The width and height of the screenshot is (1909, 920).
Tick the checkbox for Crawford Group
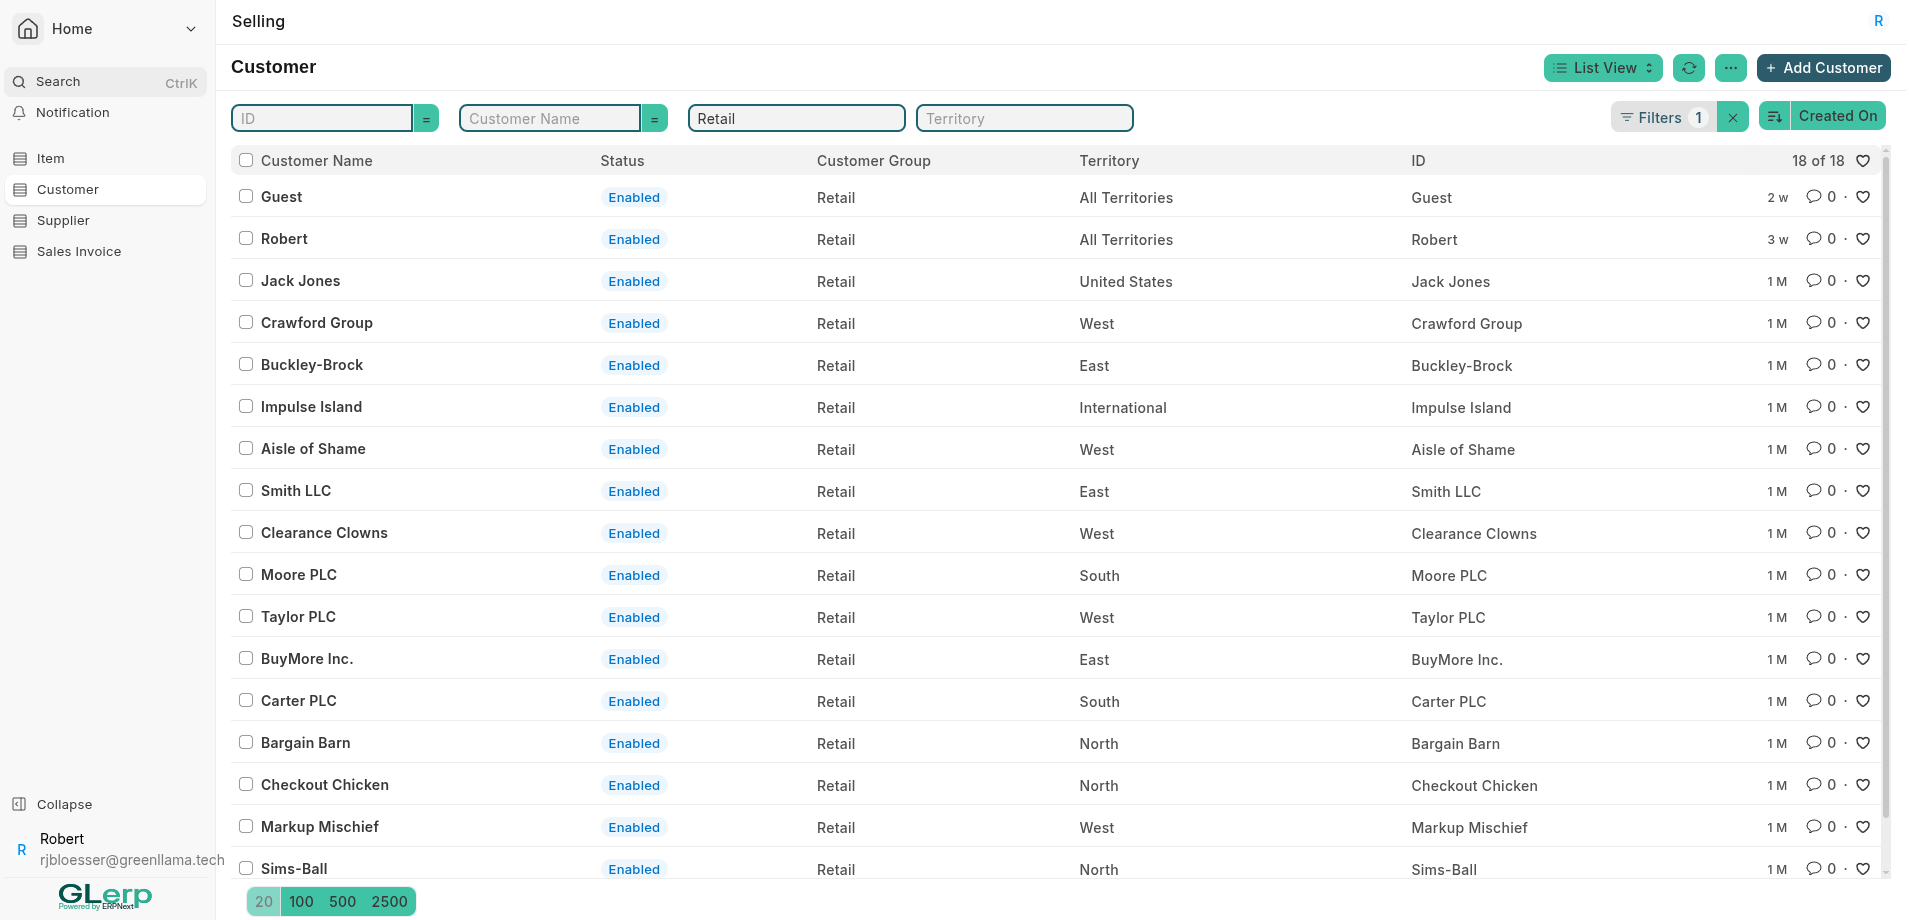(x=246, y=323)
